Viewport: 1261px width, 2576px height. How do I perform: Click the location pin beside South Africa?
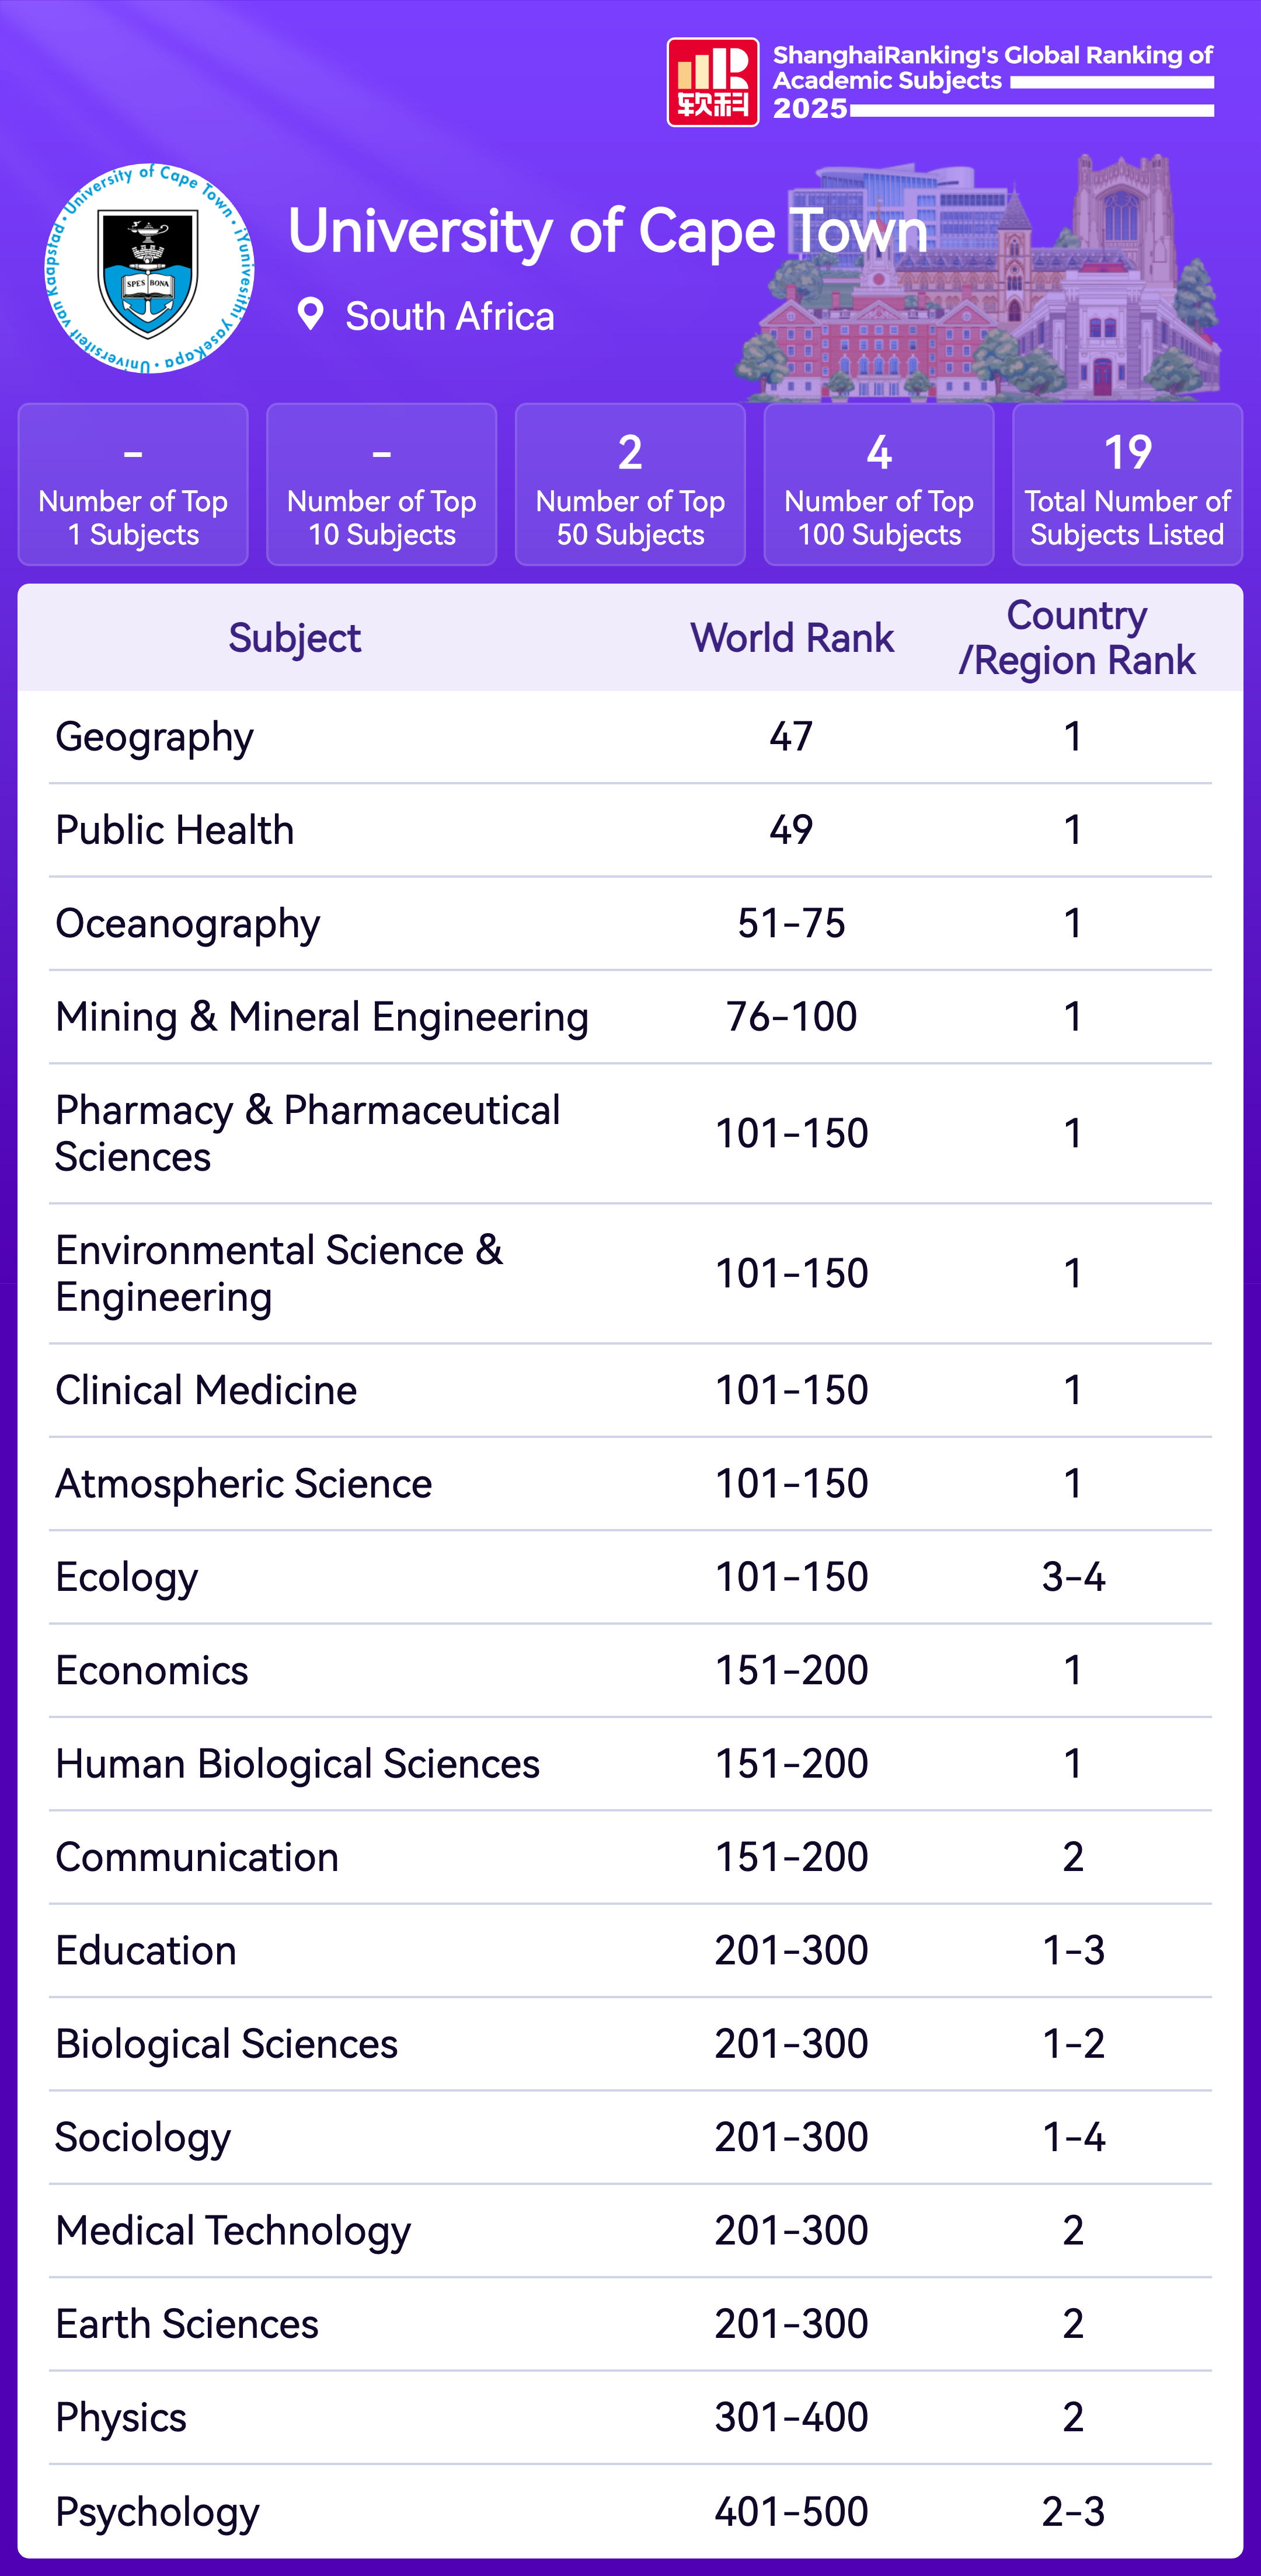[x=311, y=315]
